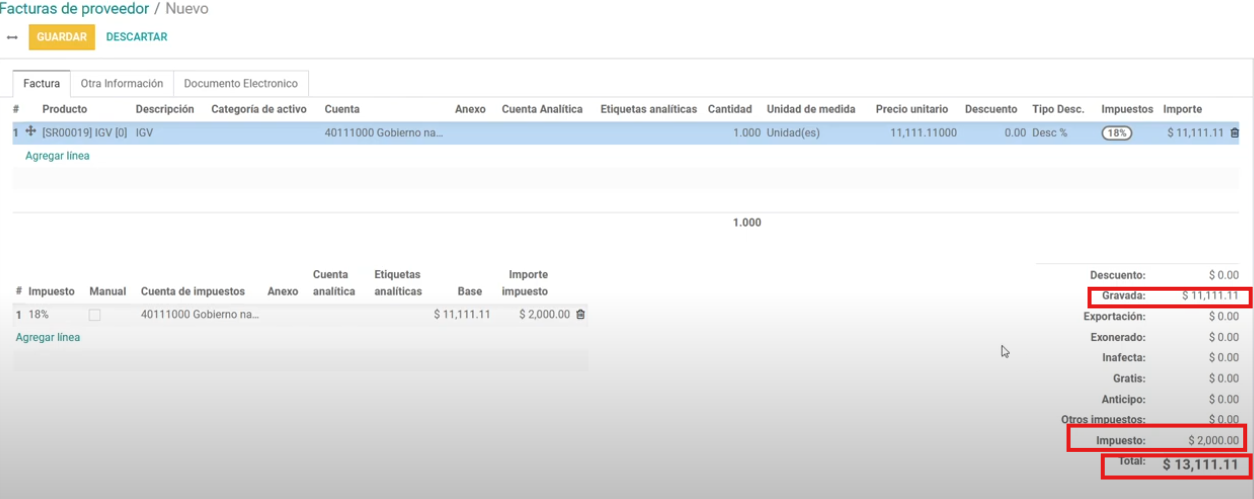The width and height of the screenshot is (1254, 499).
Task: Sort by the Importe column header
Action: [1182, 109]
